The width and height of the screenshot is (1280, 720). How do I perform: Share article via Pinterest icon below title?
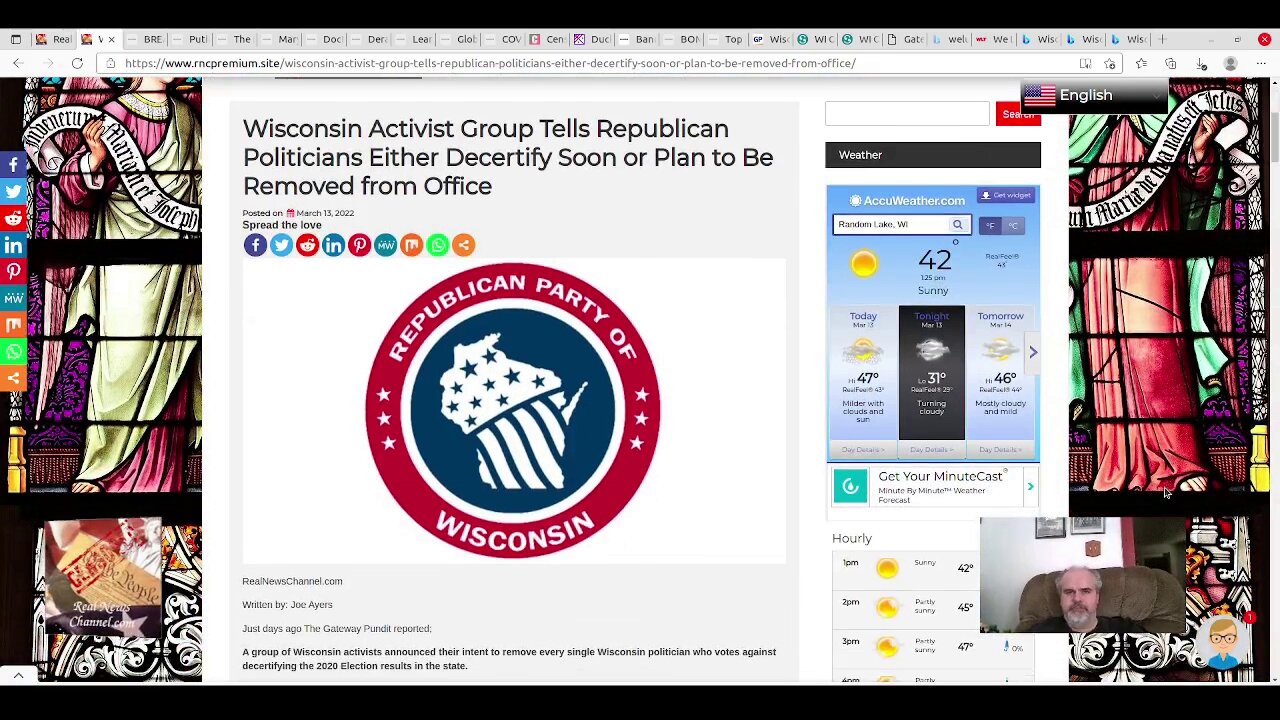(359, 245)
